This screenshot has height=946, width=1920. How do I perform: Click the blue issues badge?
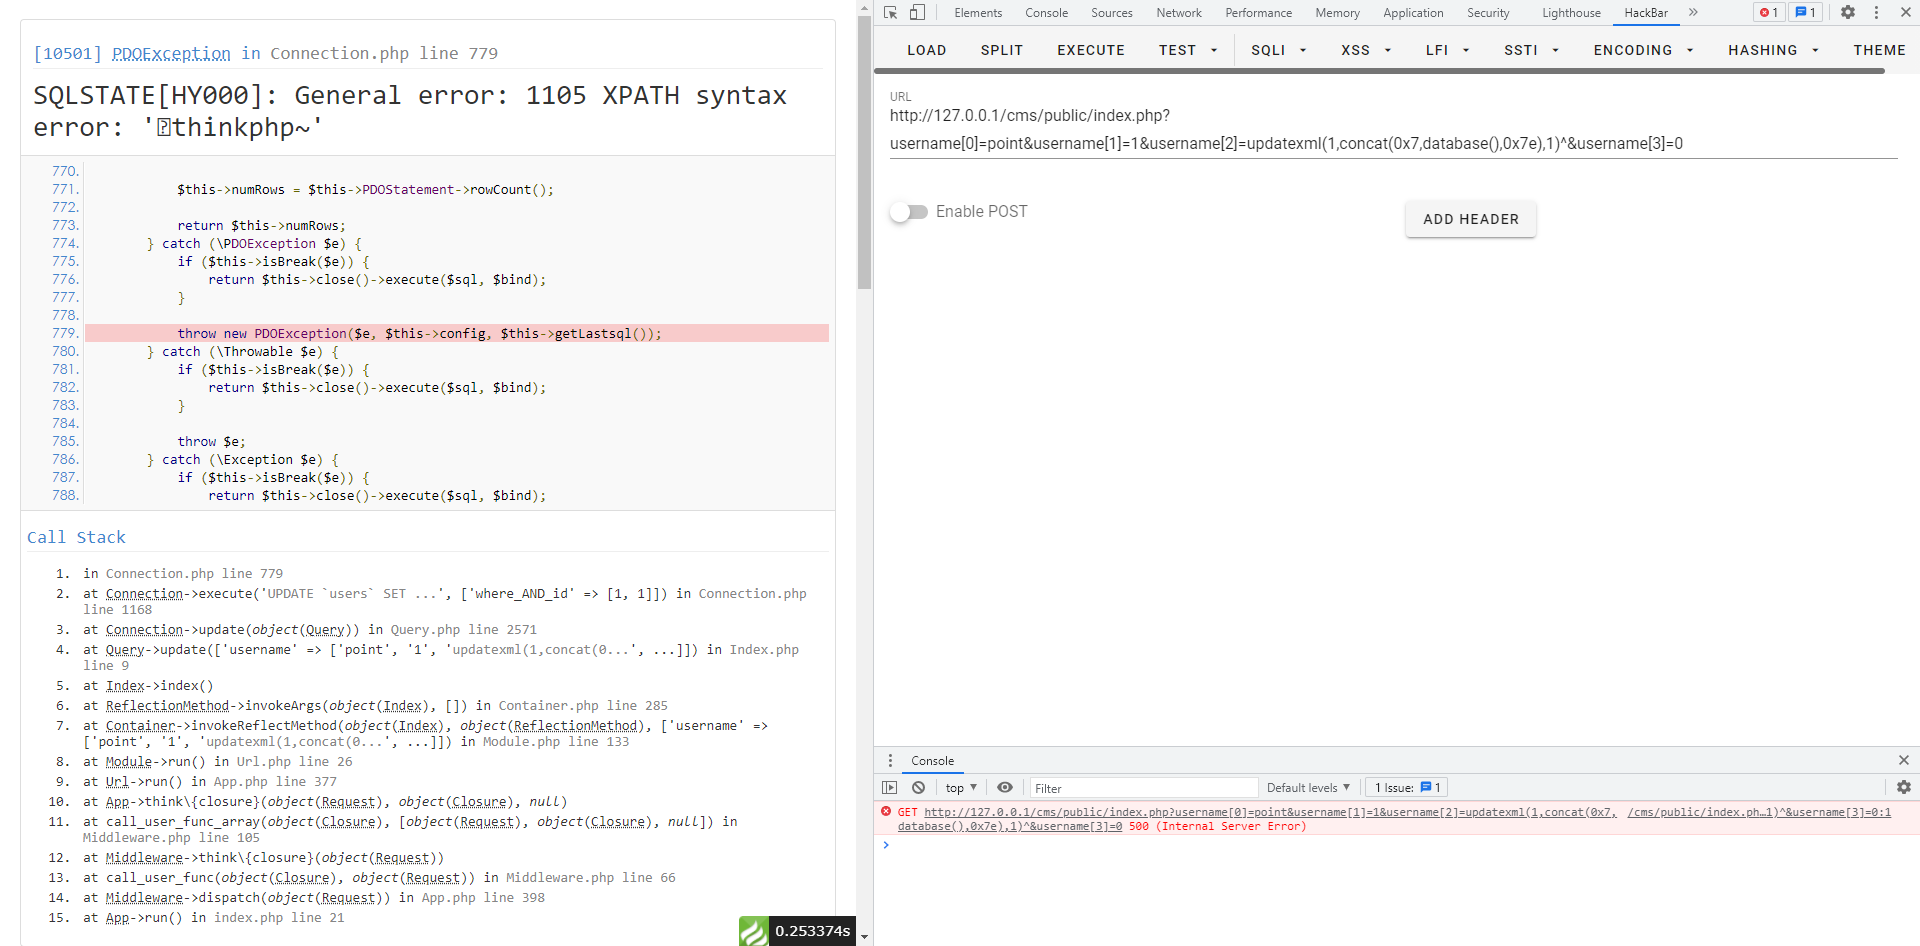[1804, 12]
